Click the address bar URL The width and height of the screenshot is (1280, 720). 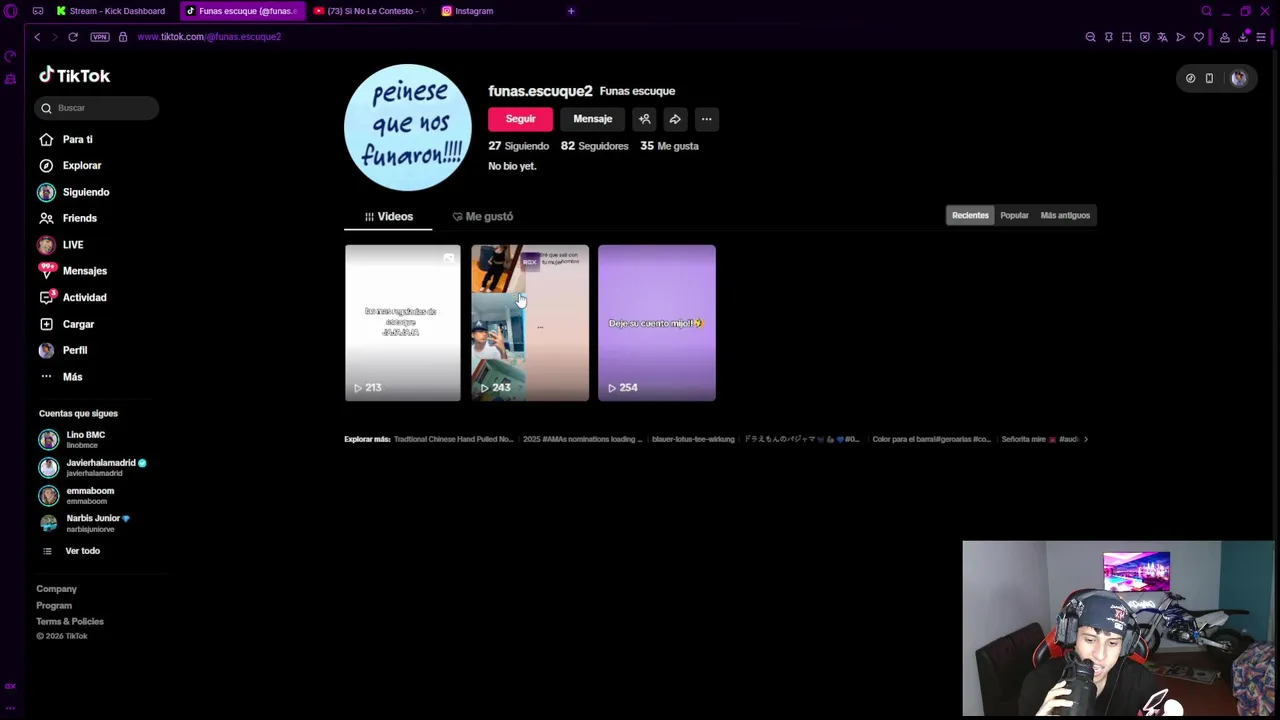209,37
